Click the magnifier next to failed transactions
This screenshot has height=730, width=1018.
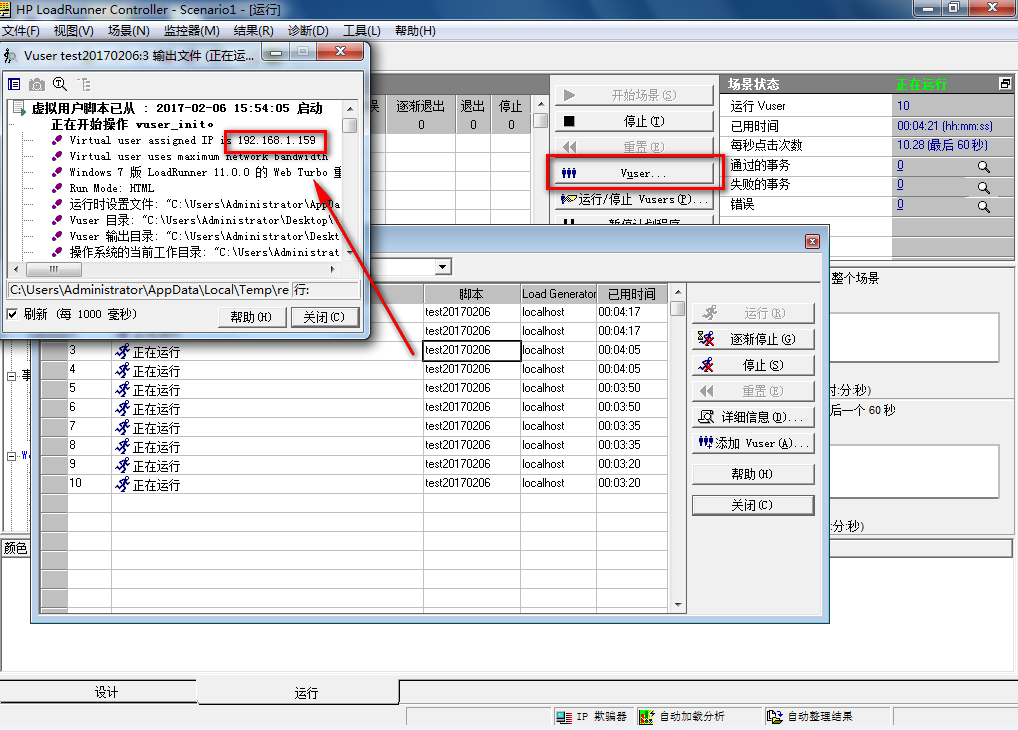click(x=984, y=188)
